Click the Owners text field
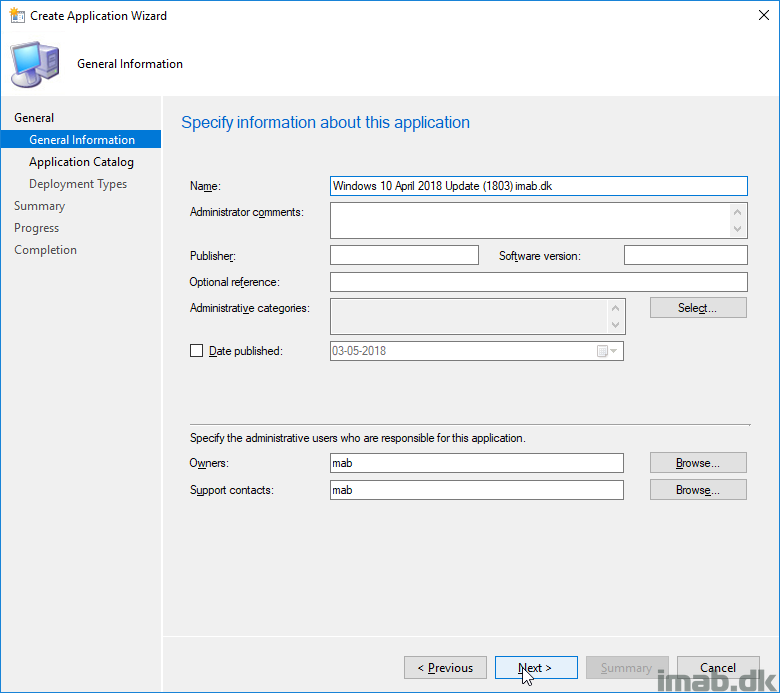The image size is (780, 693). 477,463
